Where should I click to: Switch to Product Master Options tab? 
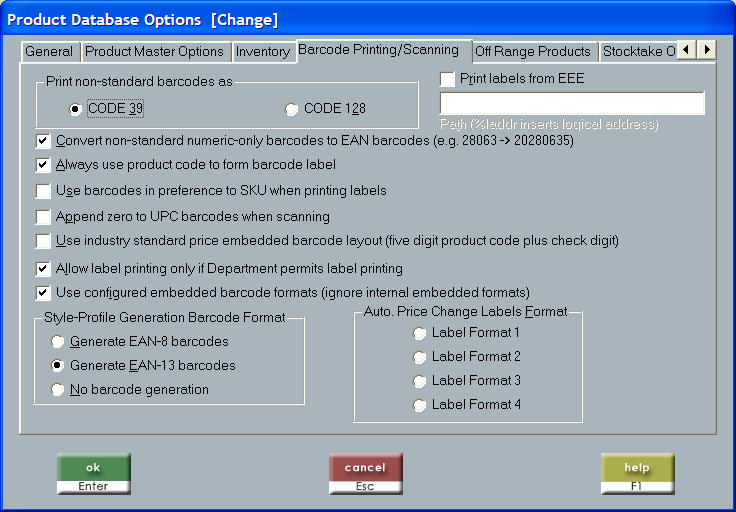click(x=155, y=52)
